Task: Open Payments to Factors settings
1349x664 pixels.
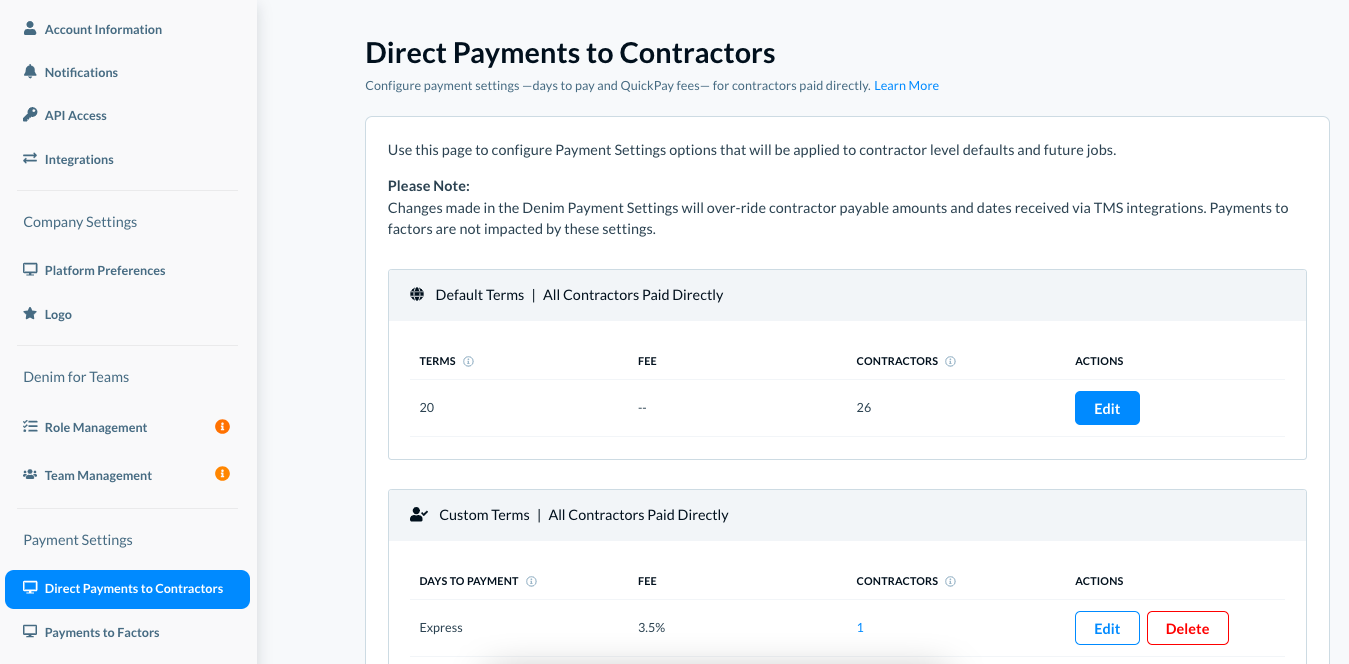Action: (101, 632)
